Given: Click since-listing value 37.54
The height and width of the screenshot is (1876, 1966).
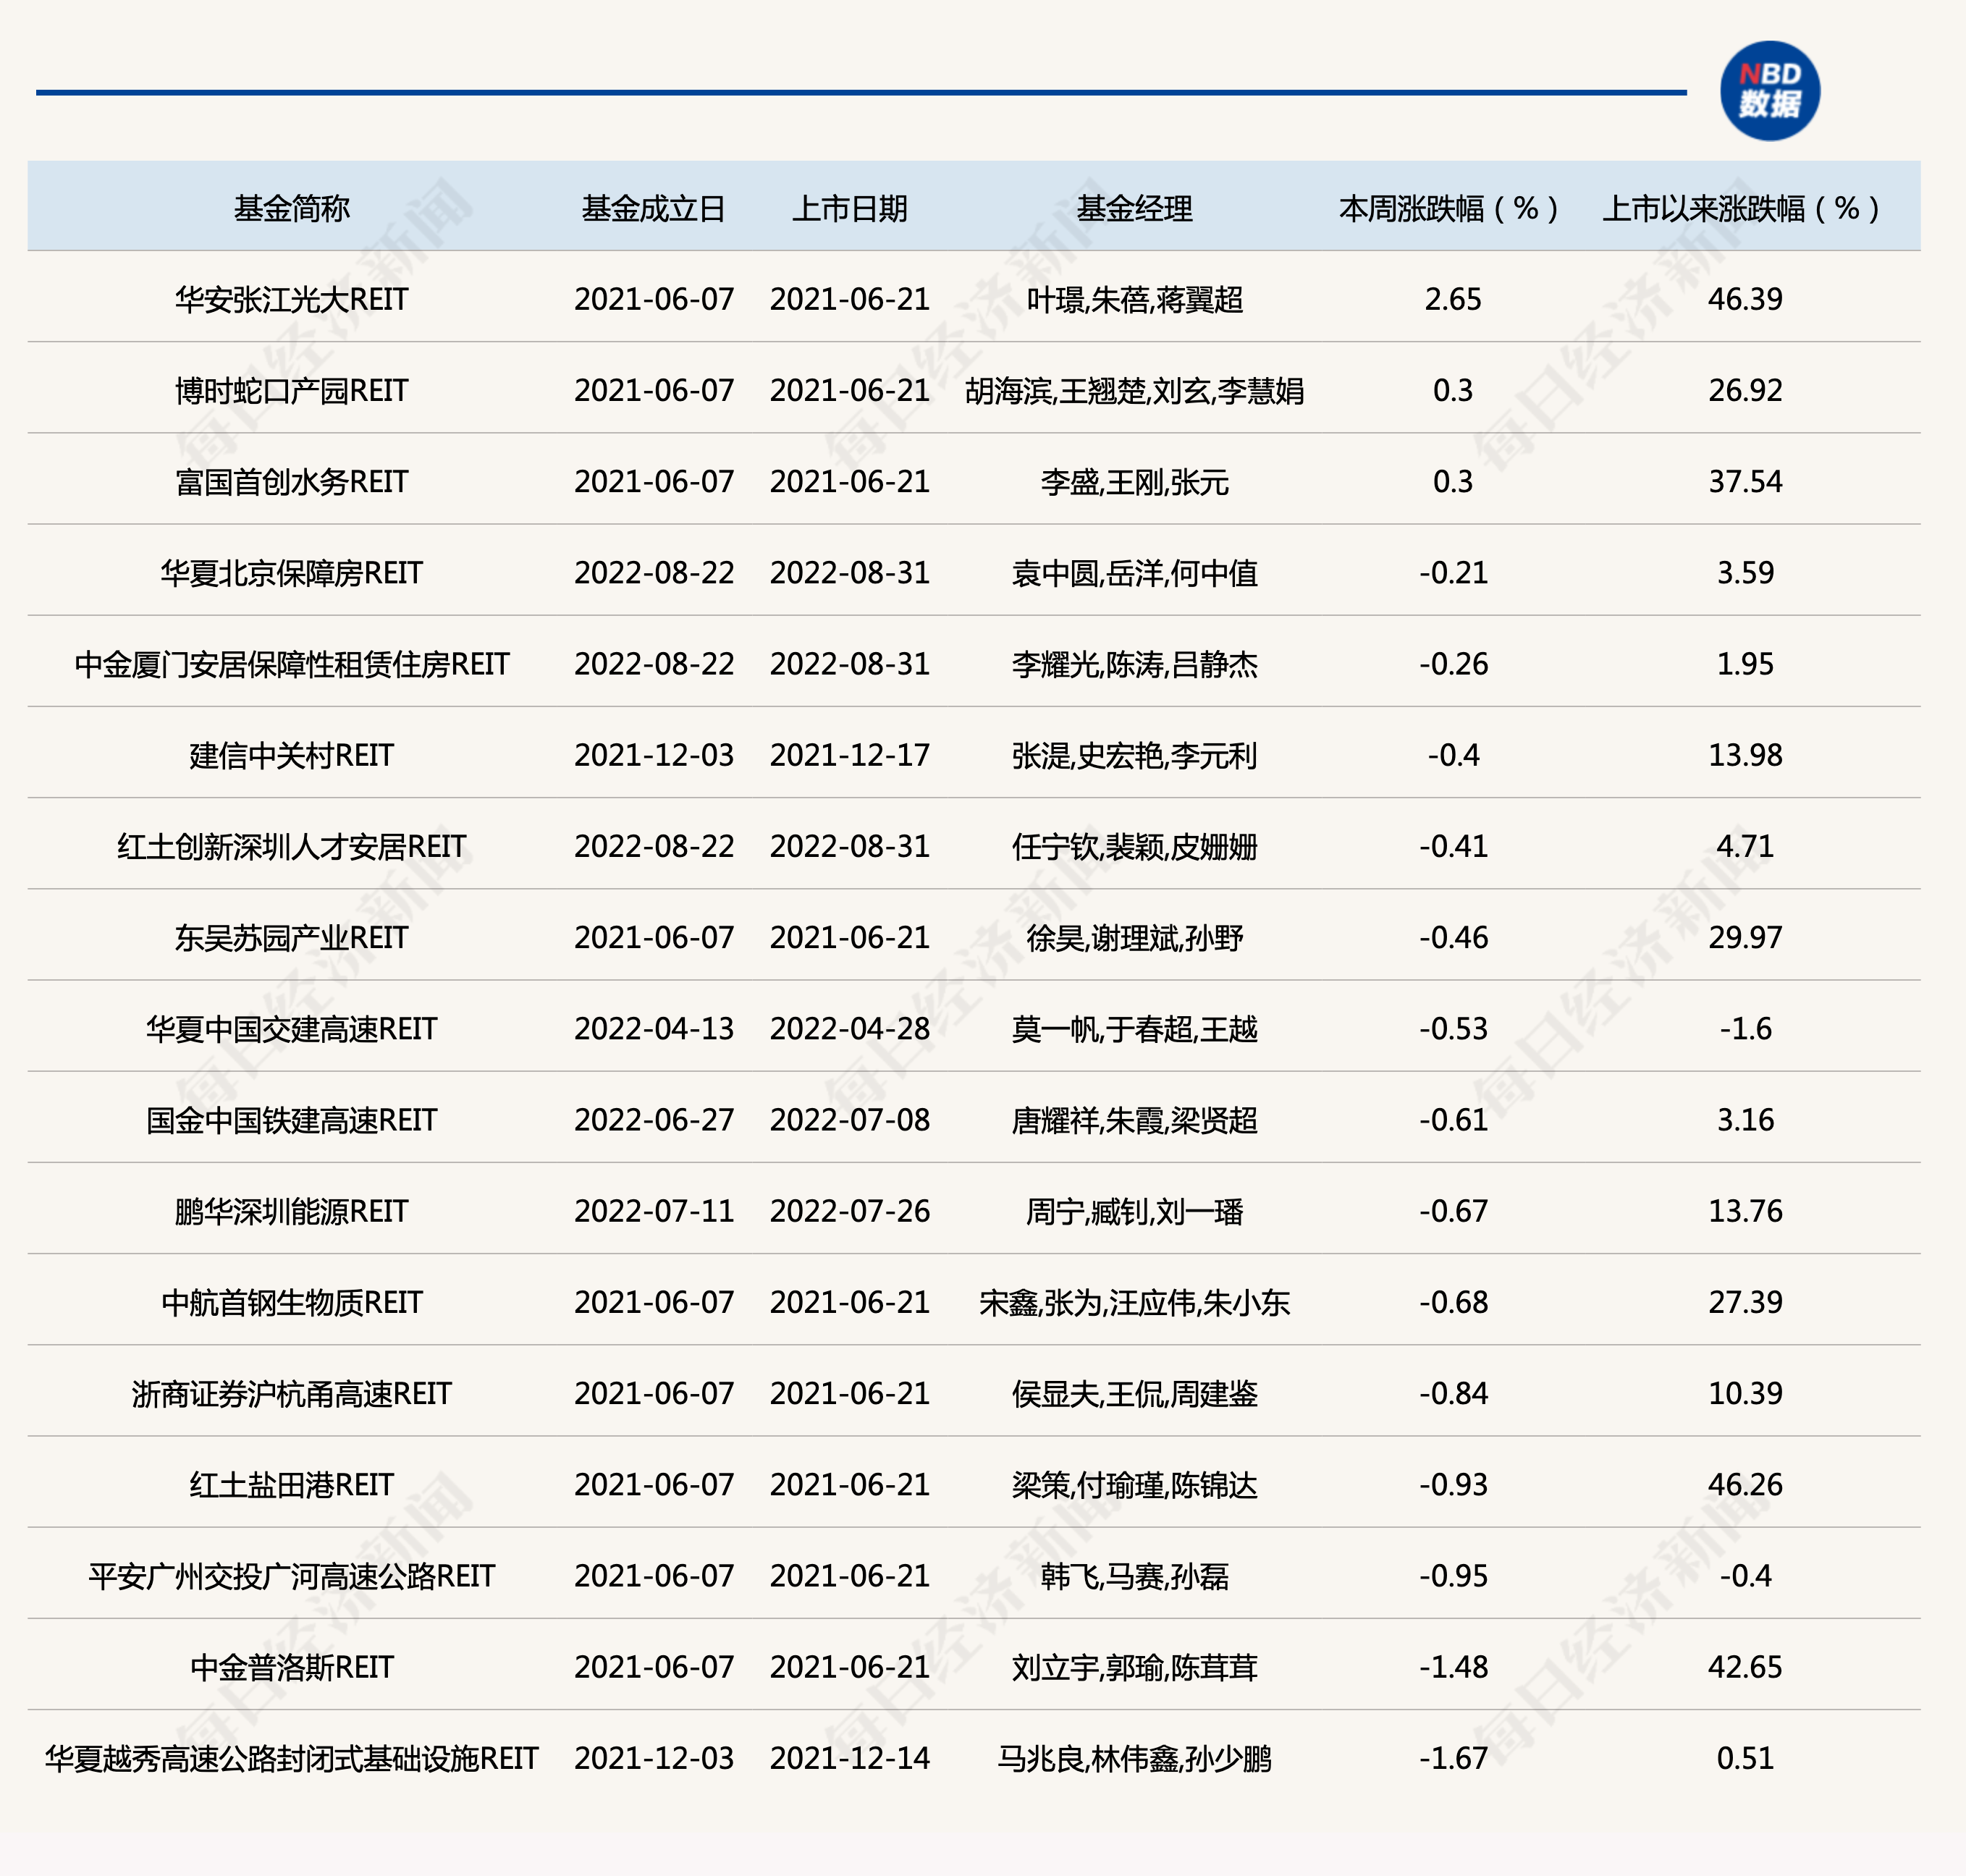Looking at the screenshot, I should point(1745,481).
